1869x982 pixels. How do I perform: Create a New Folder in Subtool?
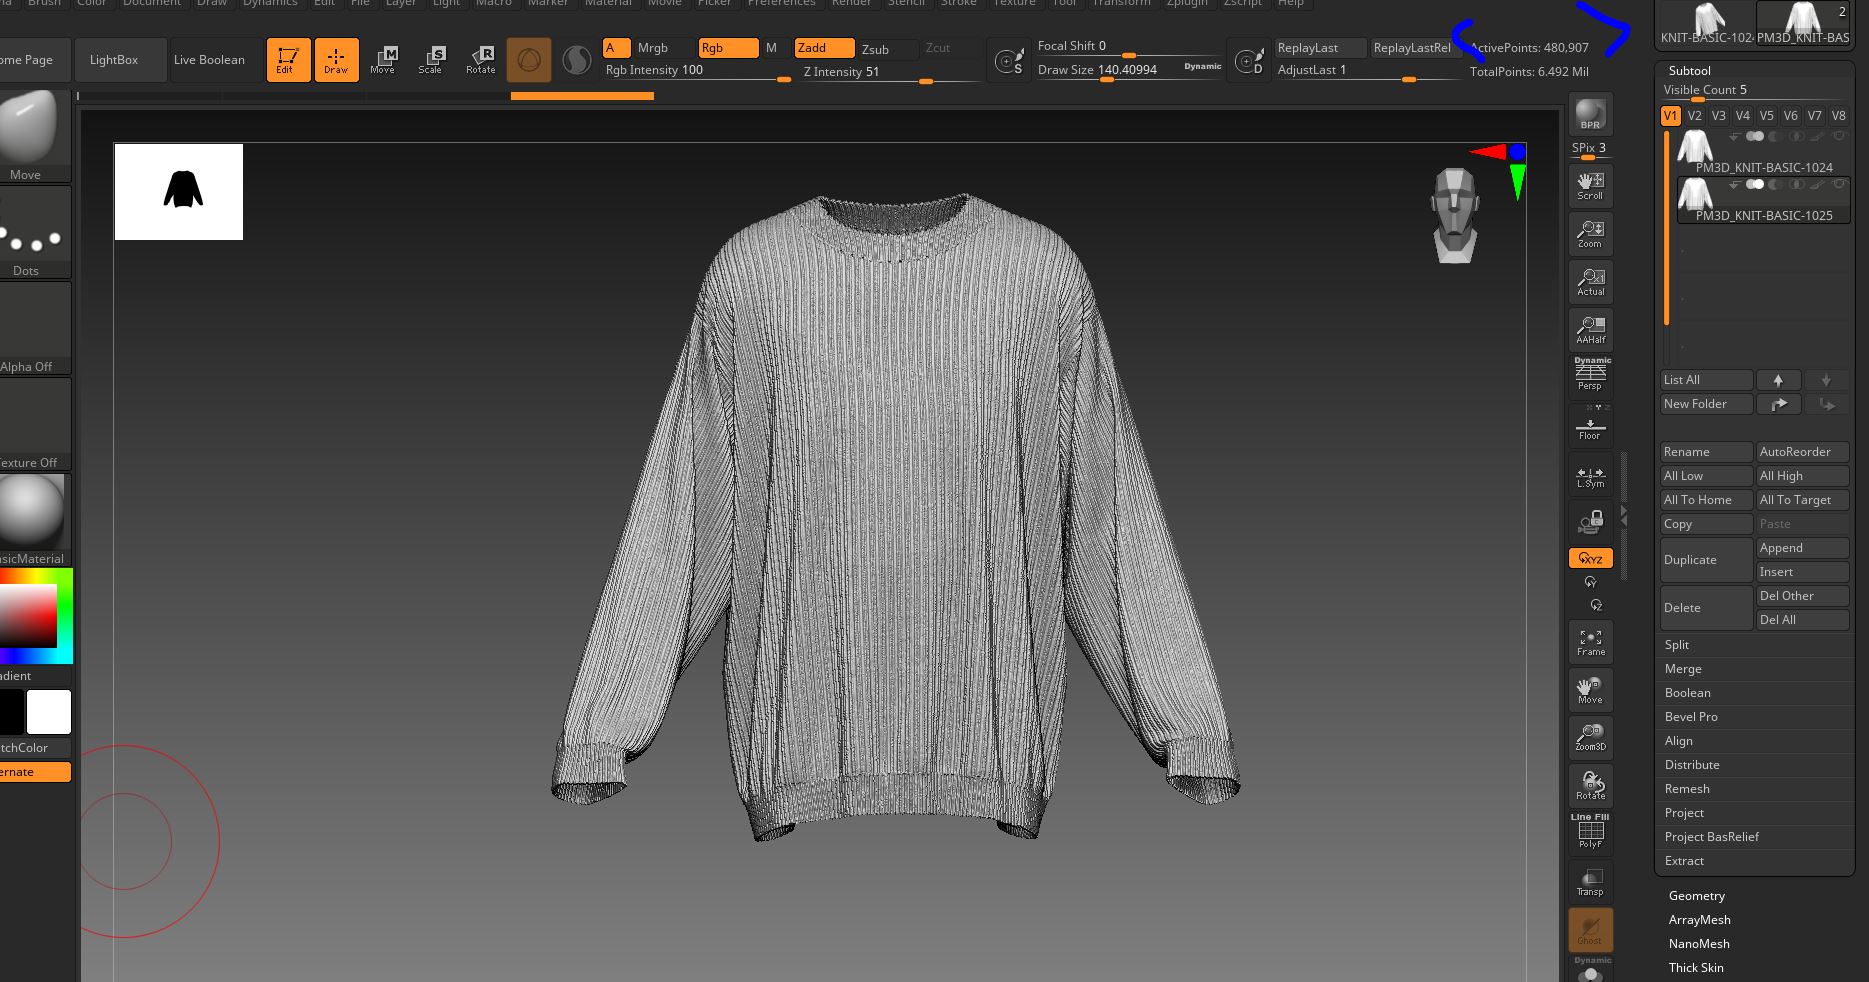click(1706, 404)
